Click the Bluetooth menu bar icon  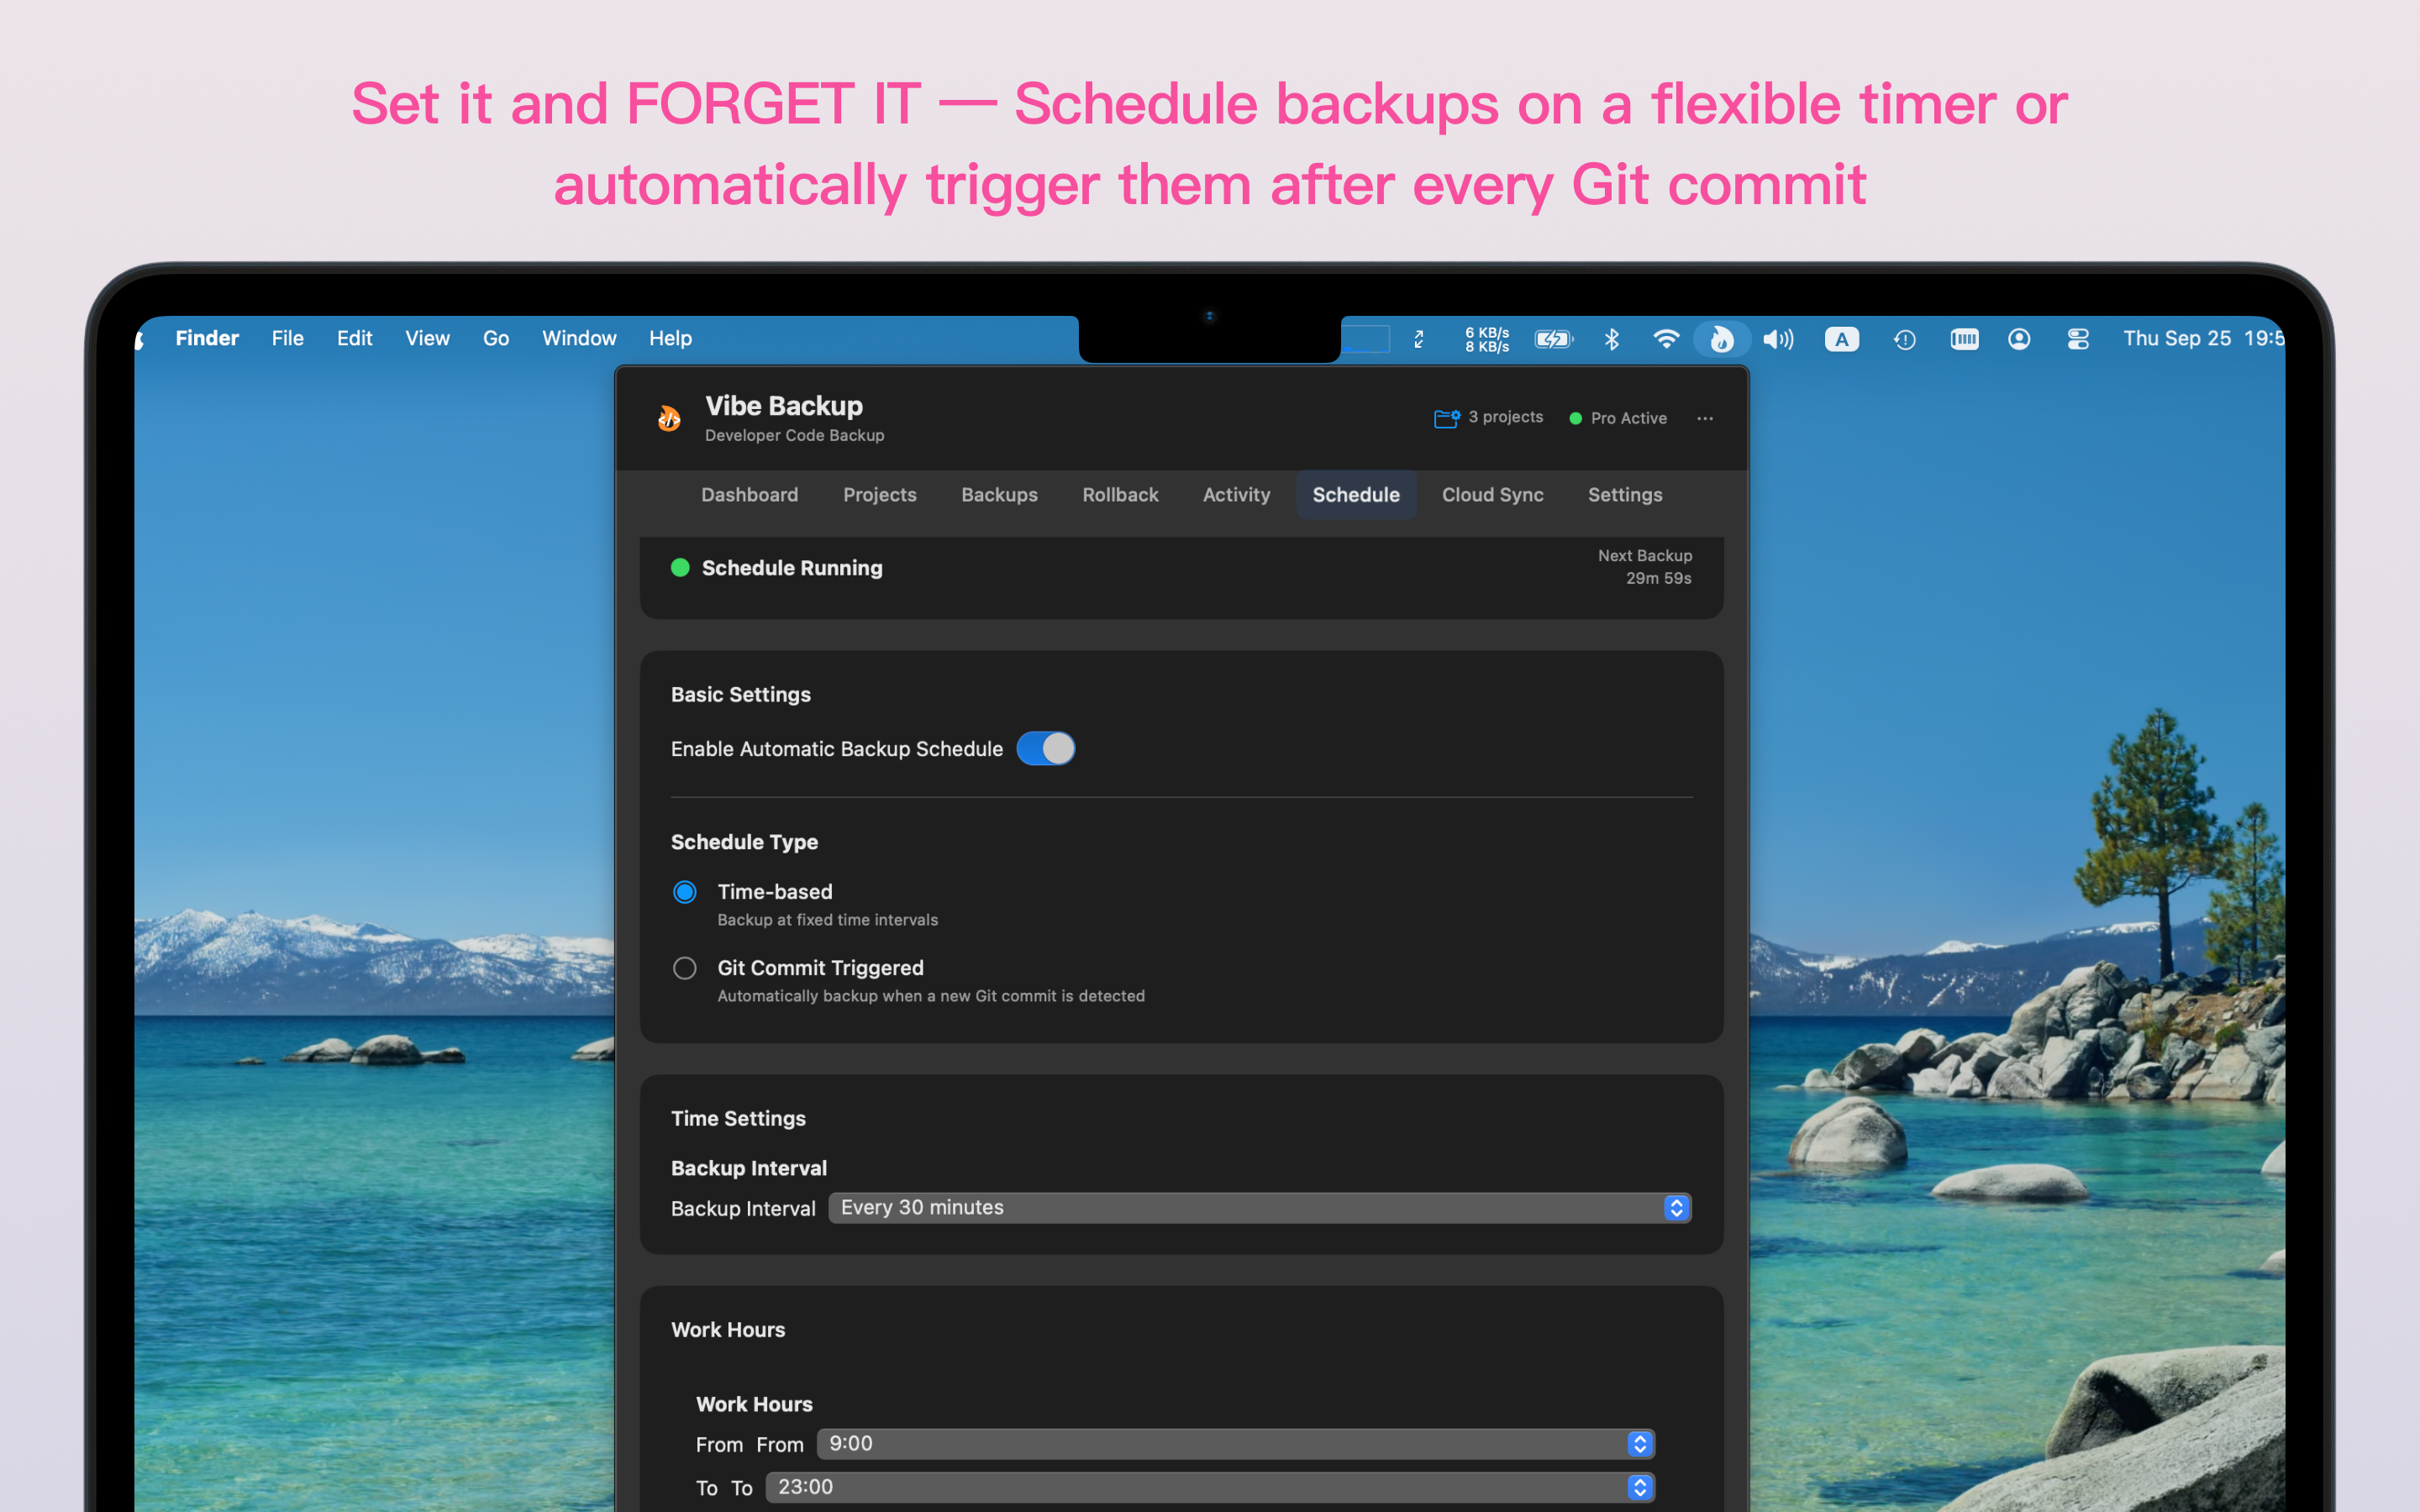1611,339
